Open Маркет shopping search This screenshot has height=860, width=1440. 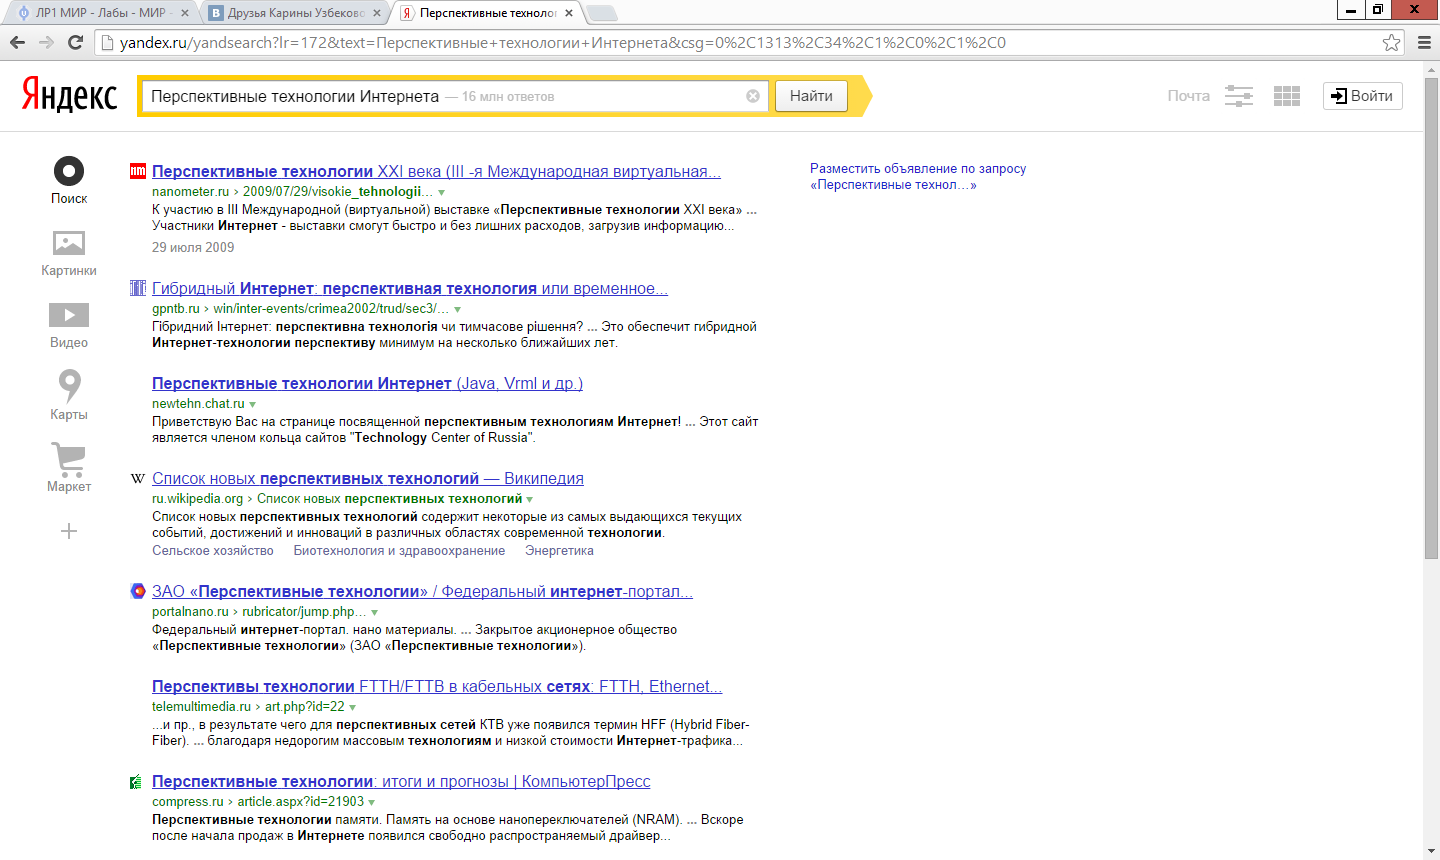[x=69, y=459]
